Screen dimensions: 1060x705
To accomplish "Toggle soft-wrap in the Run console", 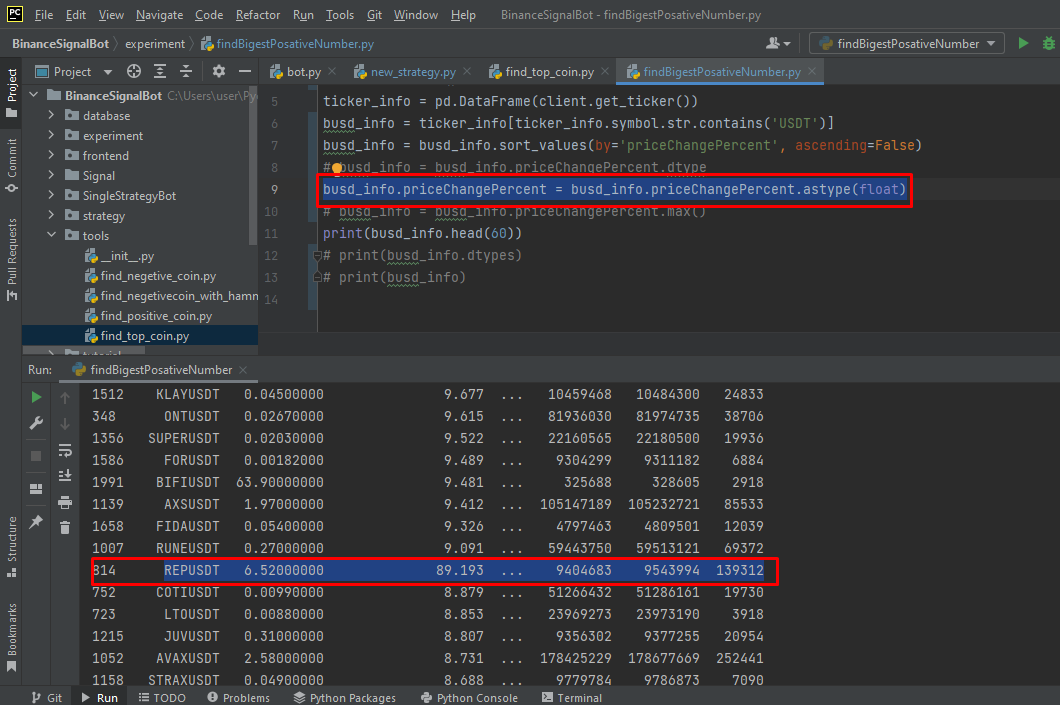I will click(65, 449).
